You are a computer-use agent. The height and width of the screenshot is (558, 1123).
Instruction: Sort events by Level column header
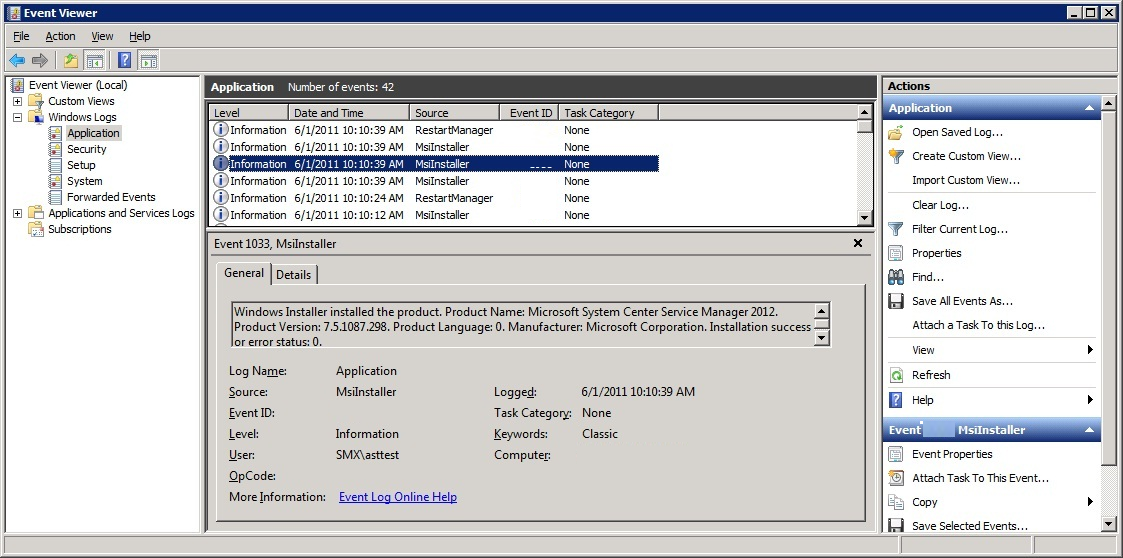(x=249, y=112)
